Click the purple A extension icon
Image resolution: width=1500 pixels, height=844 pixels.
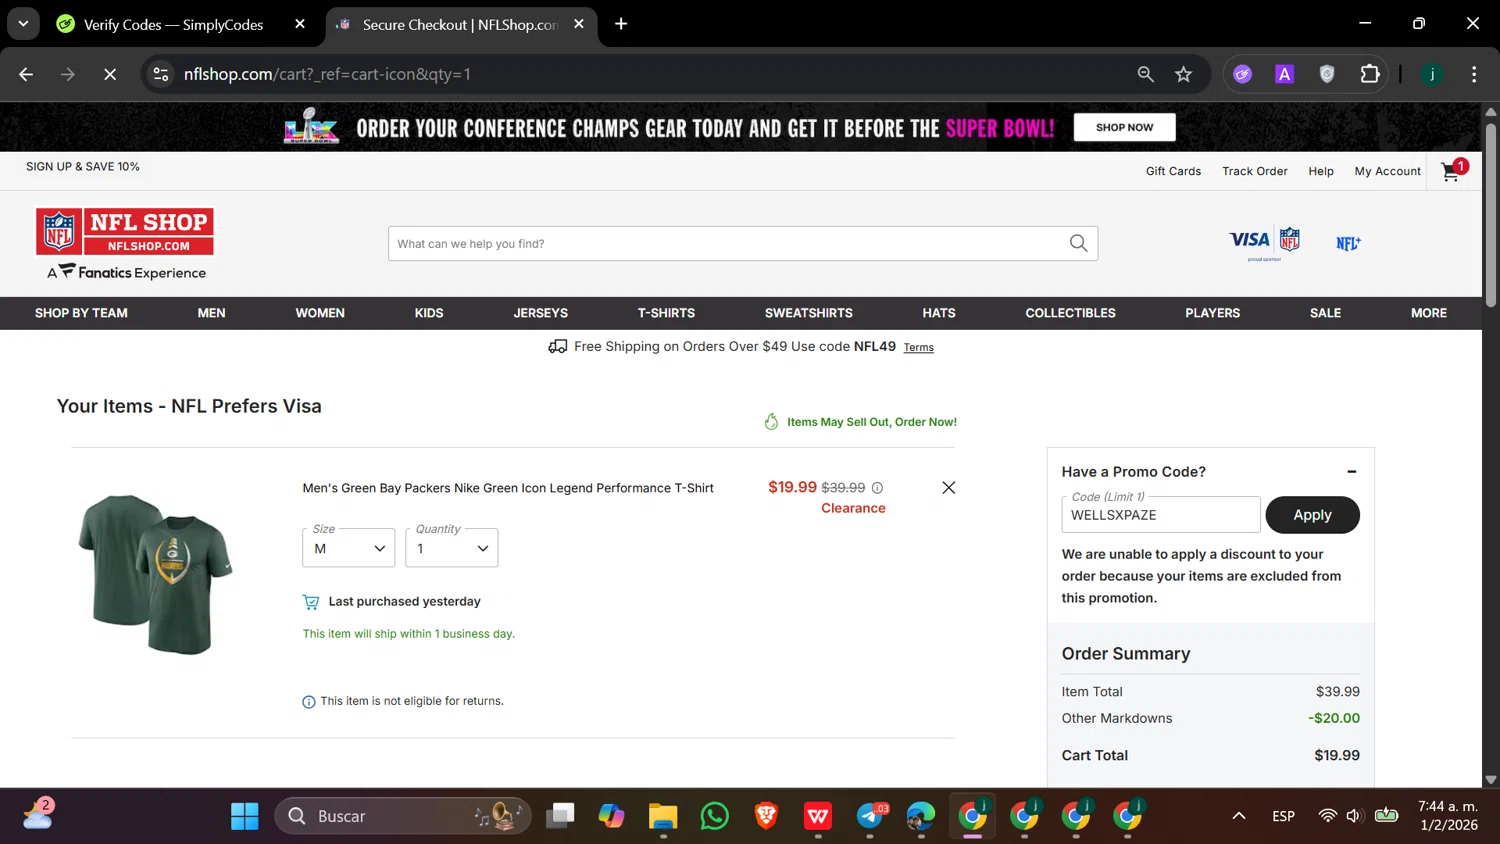point(1285,74)
